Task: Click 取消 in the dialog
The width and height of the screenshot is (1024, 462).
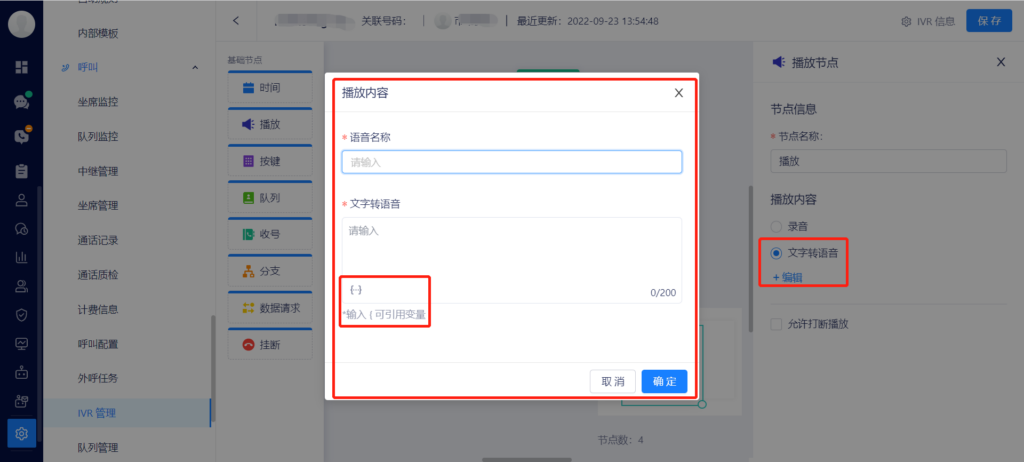Action: coord(613,382)
